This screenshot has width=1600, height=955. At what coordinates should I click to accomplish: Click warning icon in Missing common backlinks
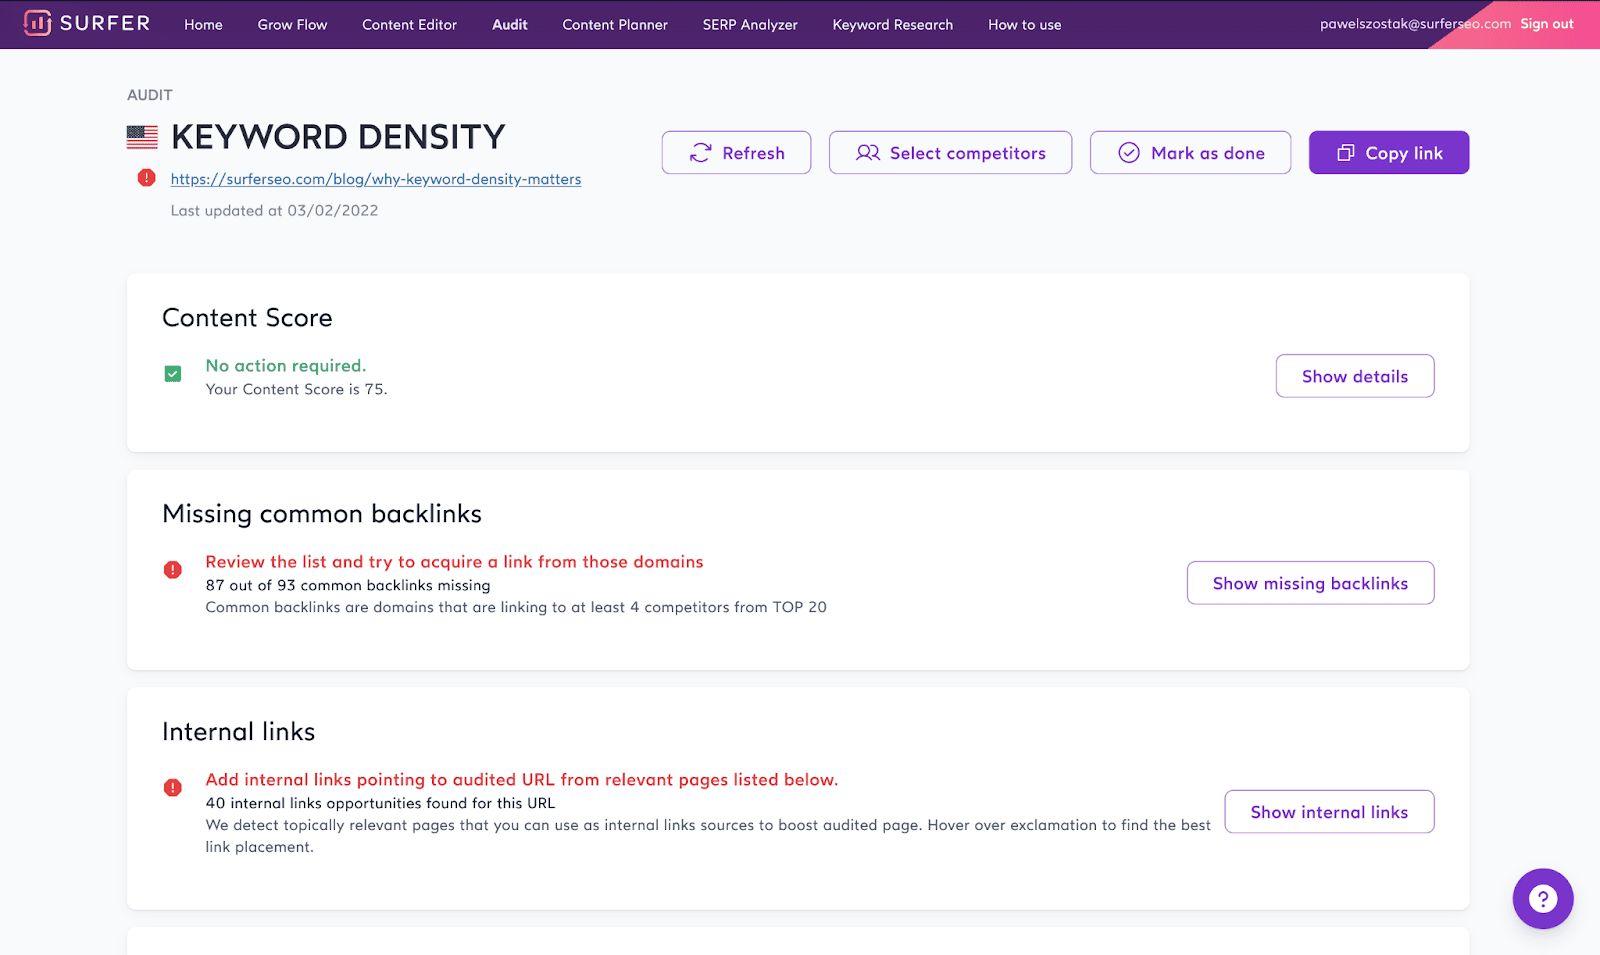coord(173,570)
